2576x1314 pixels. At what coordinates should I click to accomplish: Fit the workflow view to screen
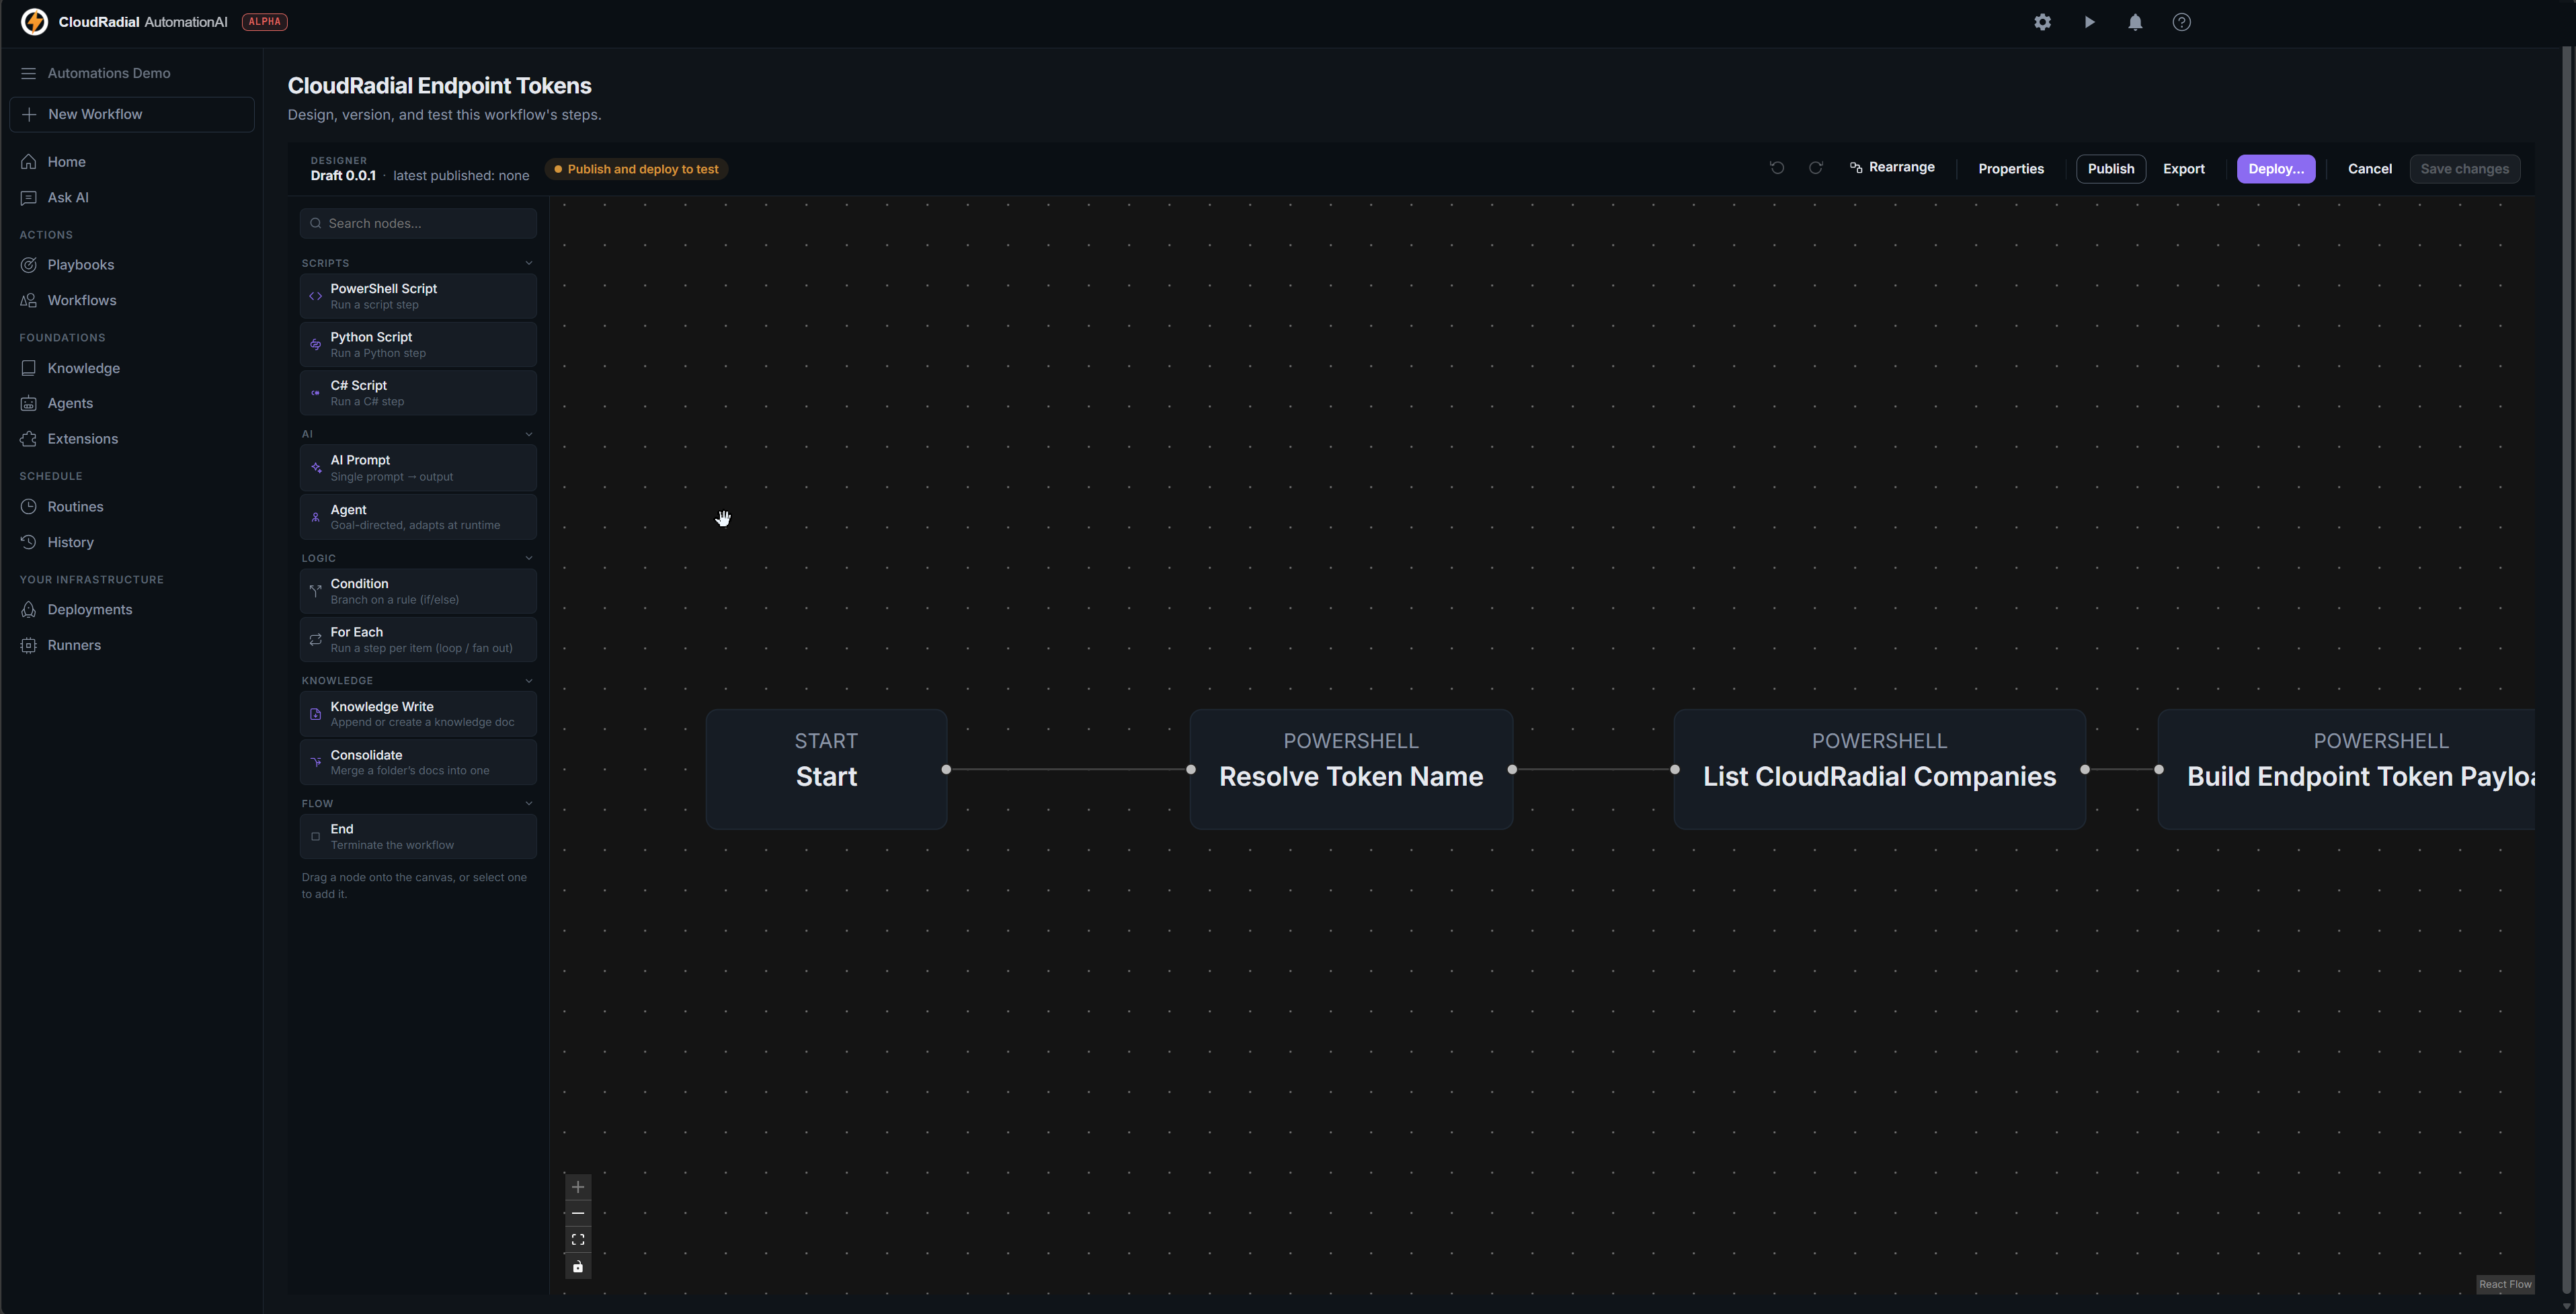coord(578,1240)
